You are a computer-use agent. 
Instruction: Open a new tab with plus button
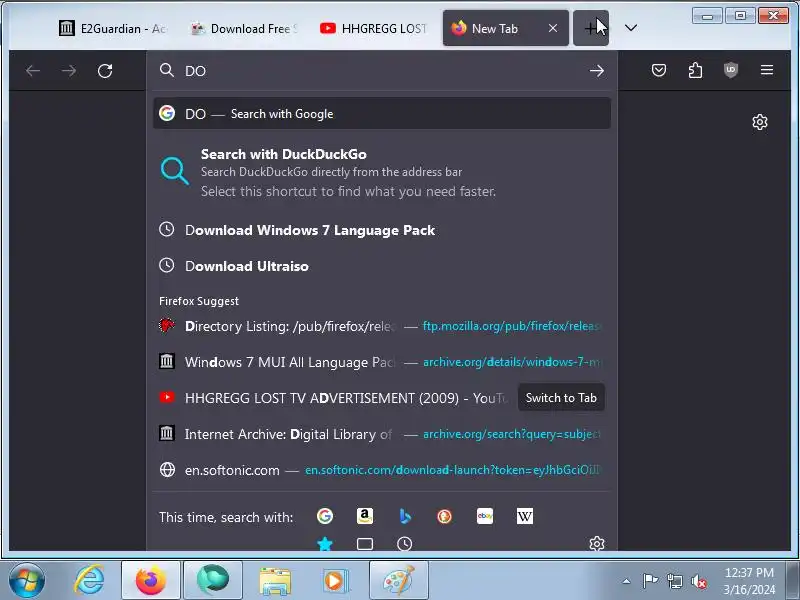pos(591,28)
